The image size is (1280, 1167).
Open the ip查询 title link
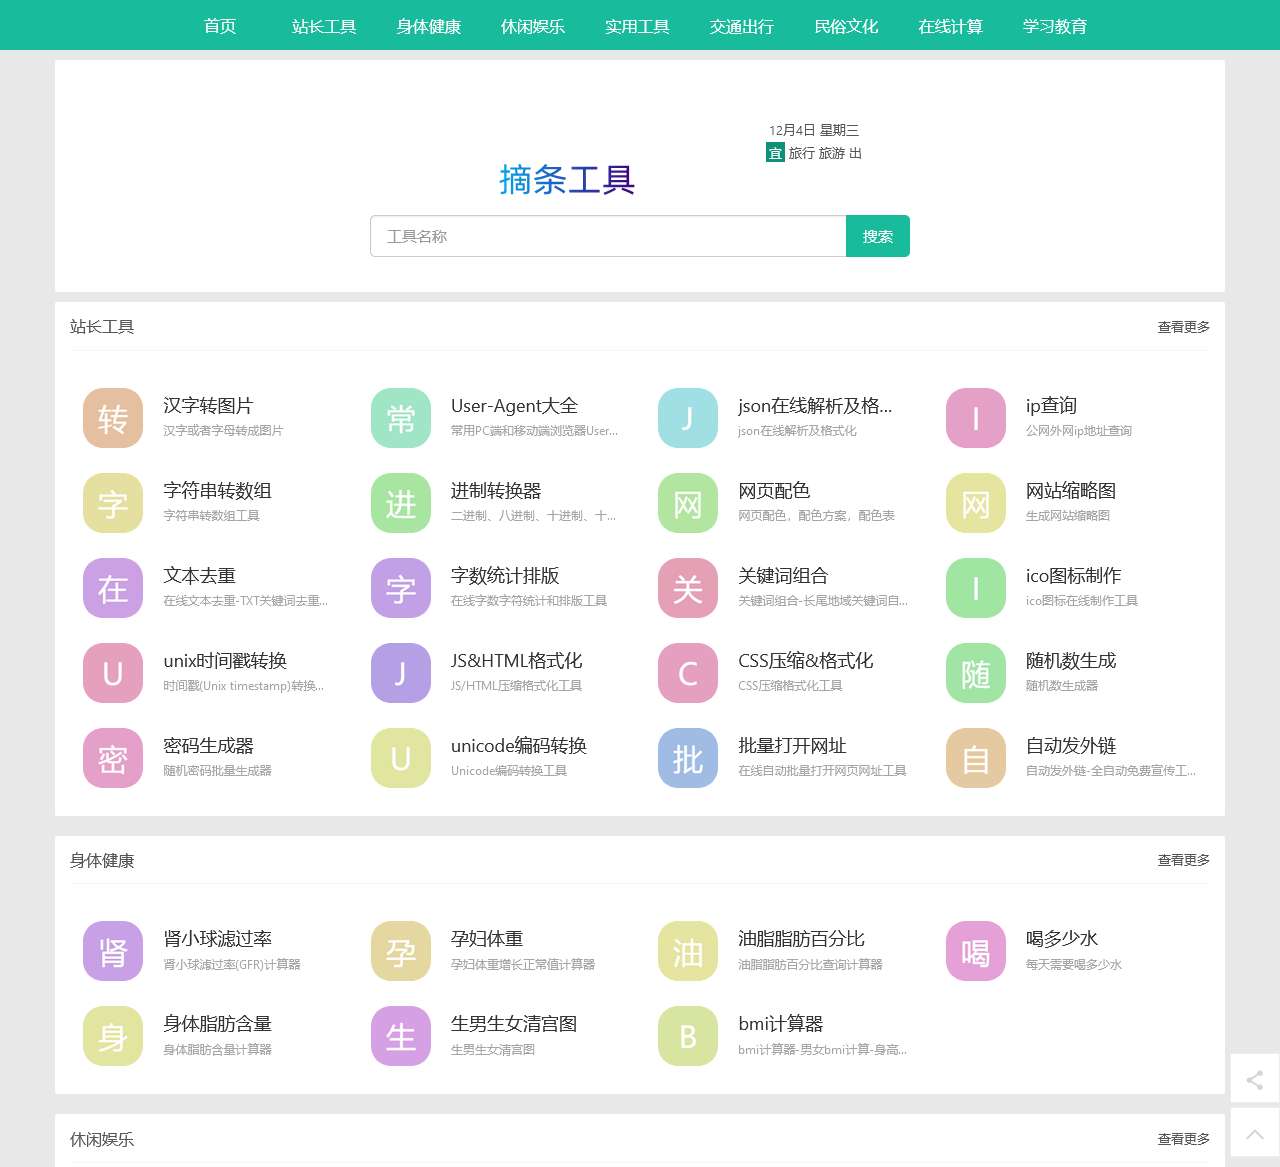point(1051,405)
